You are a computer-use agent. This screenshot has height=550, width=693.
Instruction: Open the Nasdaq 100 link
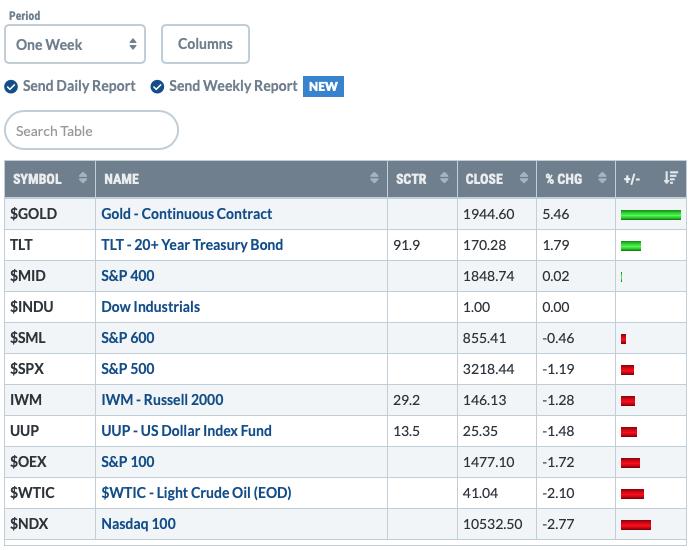[138, 523]
